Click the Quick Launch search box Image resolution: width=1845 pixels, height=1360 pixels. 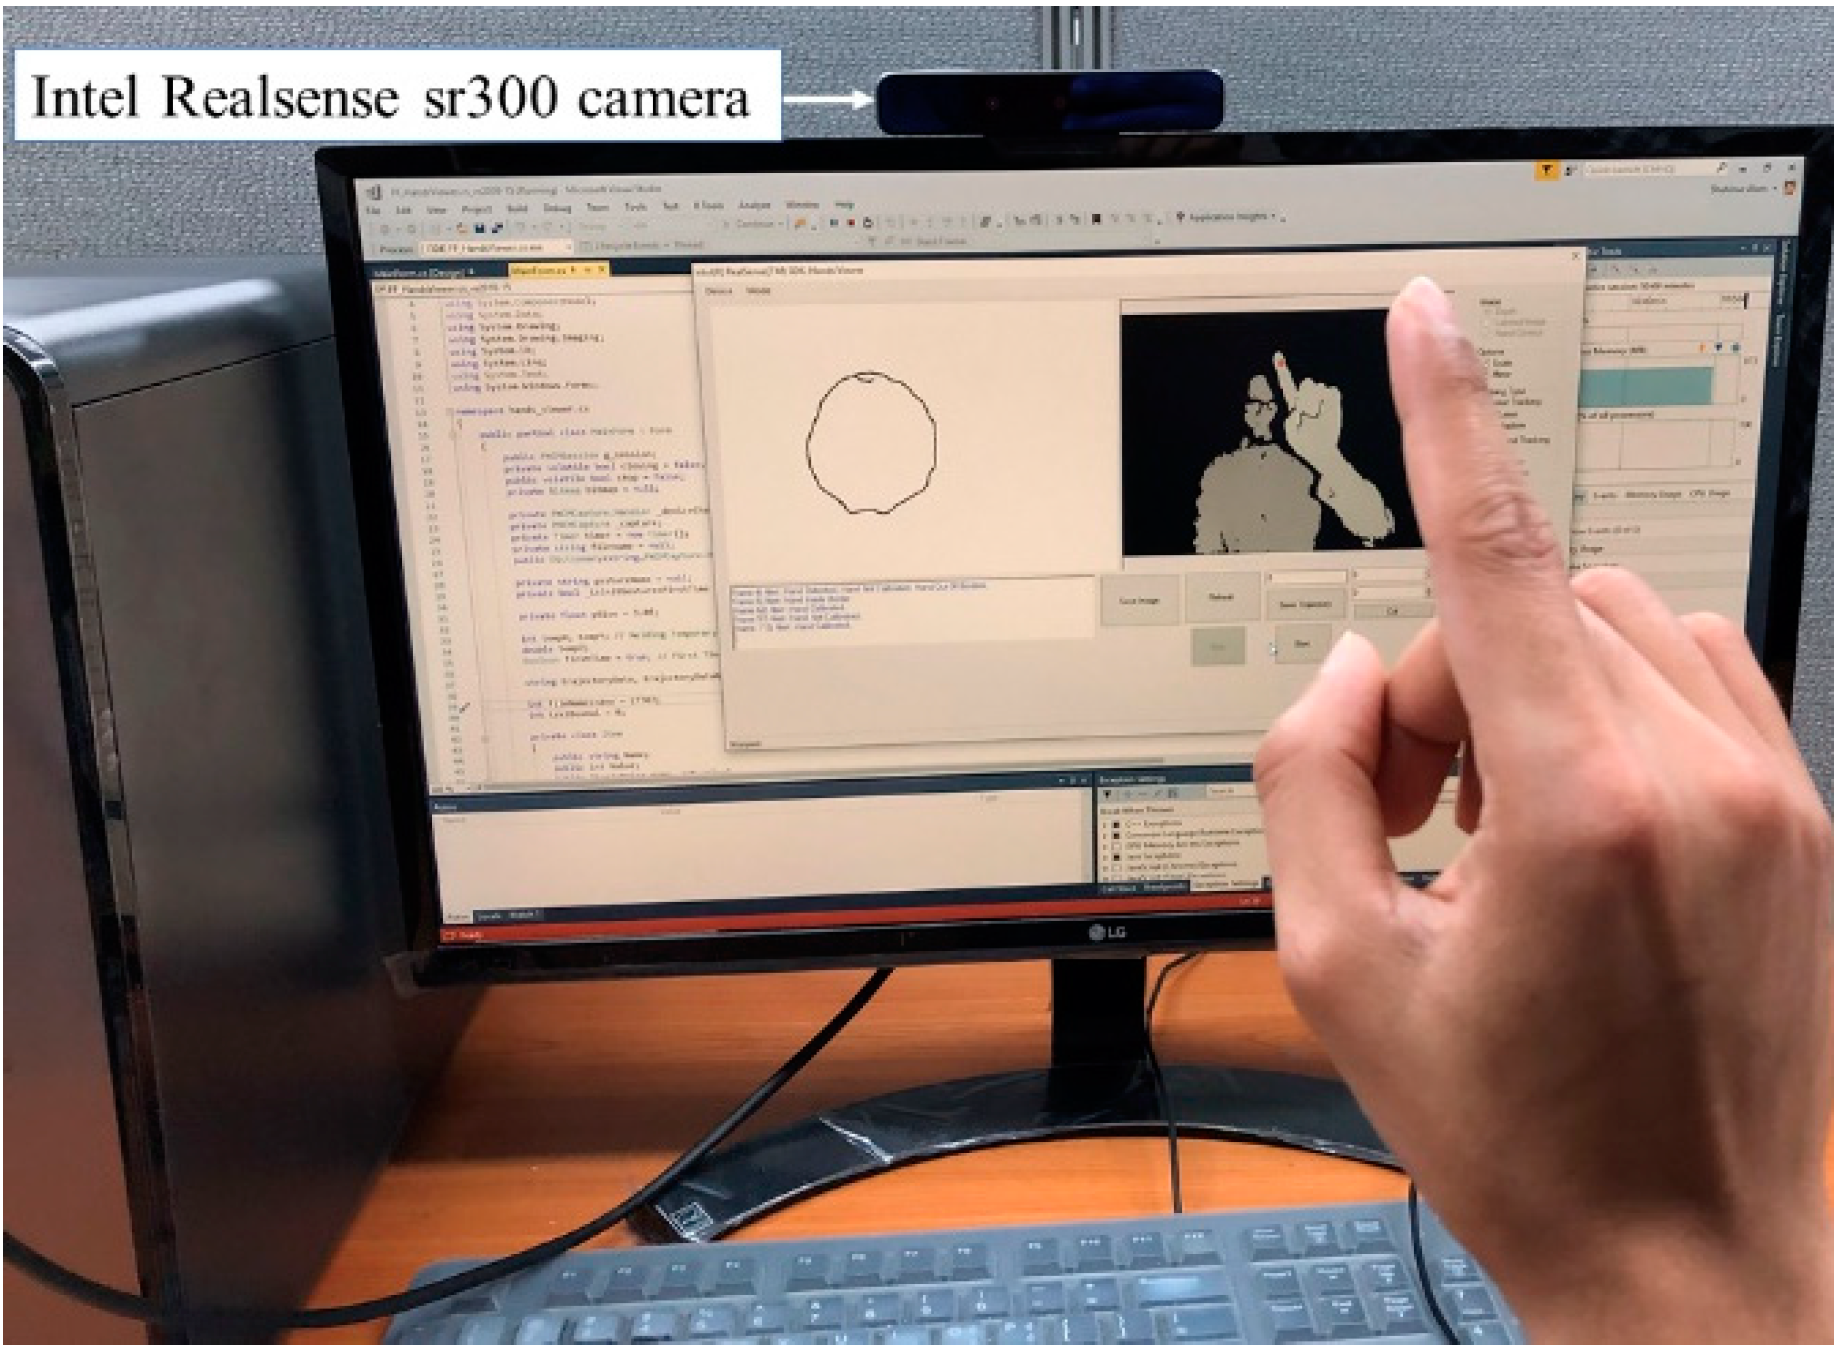(1657, 170)
